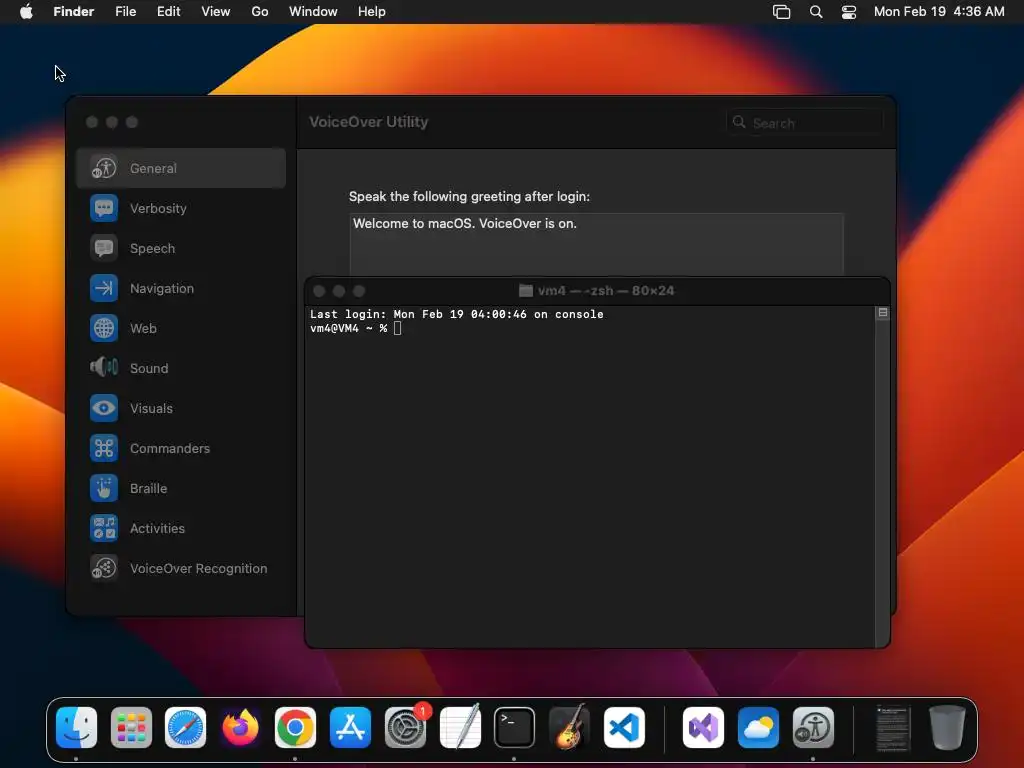Open Finder from the Dock
The width and height of the screenshot is (1024, 768).
coord(76,728)
